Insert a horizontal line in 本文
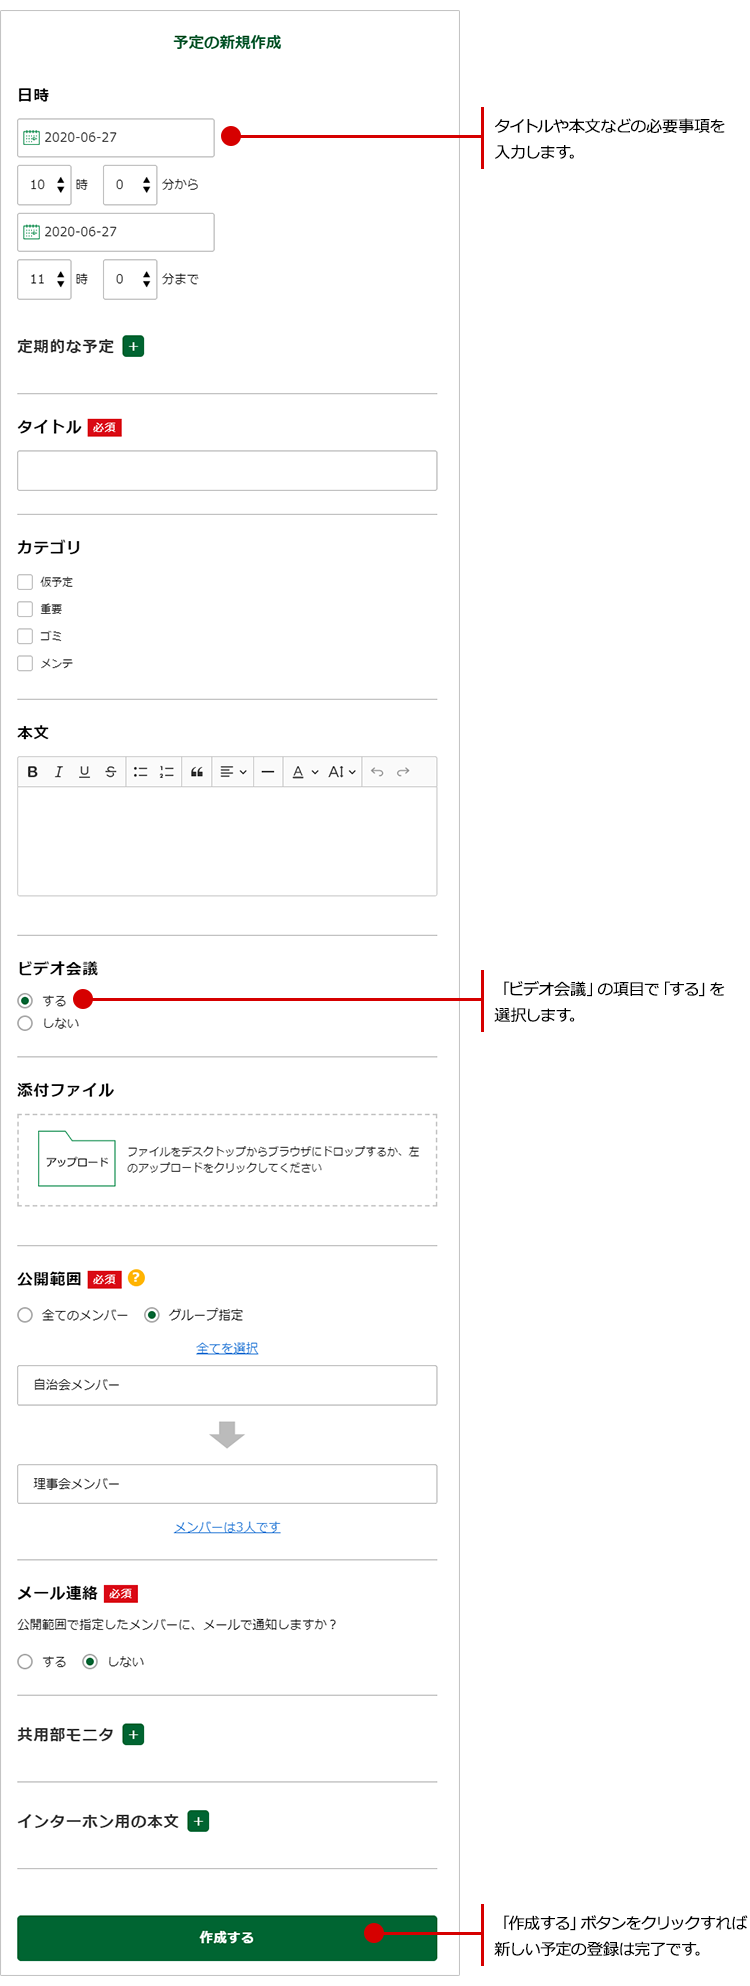 [x=267, y=772]
